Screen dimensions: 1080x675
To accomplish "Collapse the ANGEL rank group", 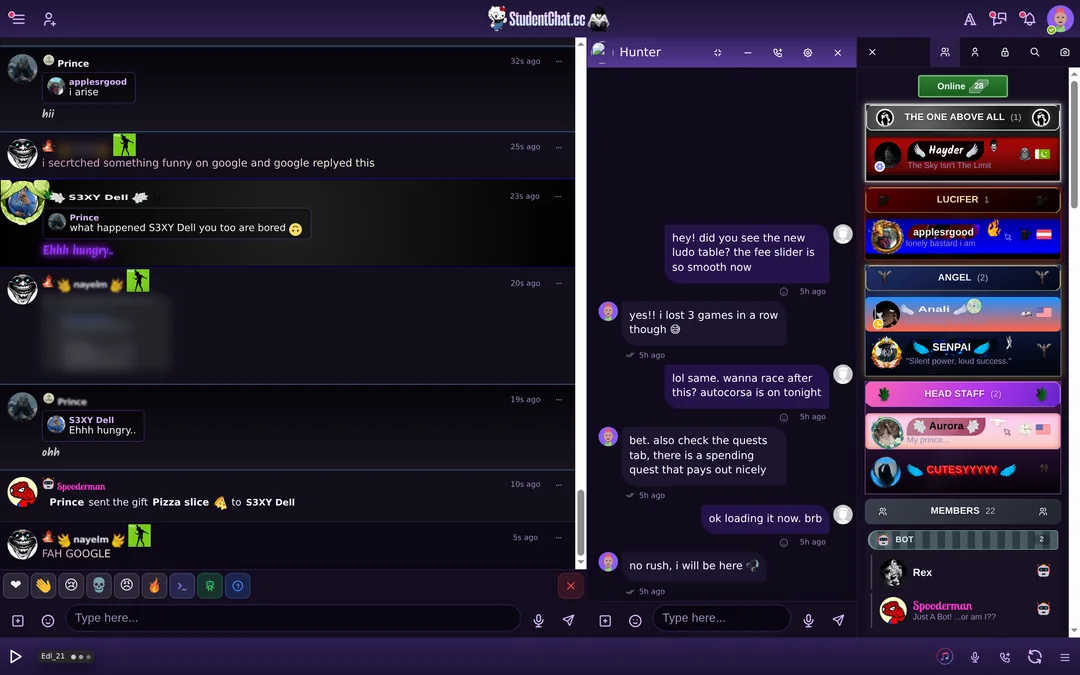I will (963, 278).
